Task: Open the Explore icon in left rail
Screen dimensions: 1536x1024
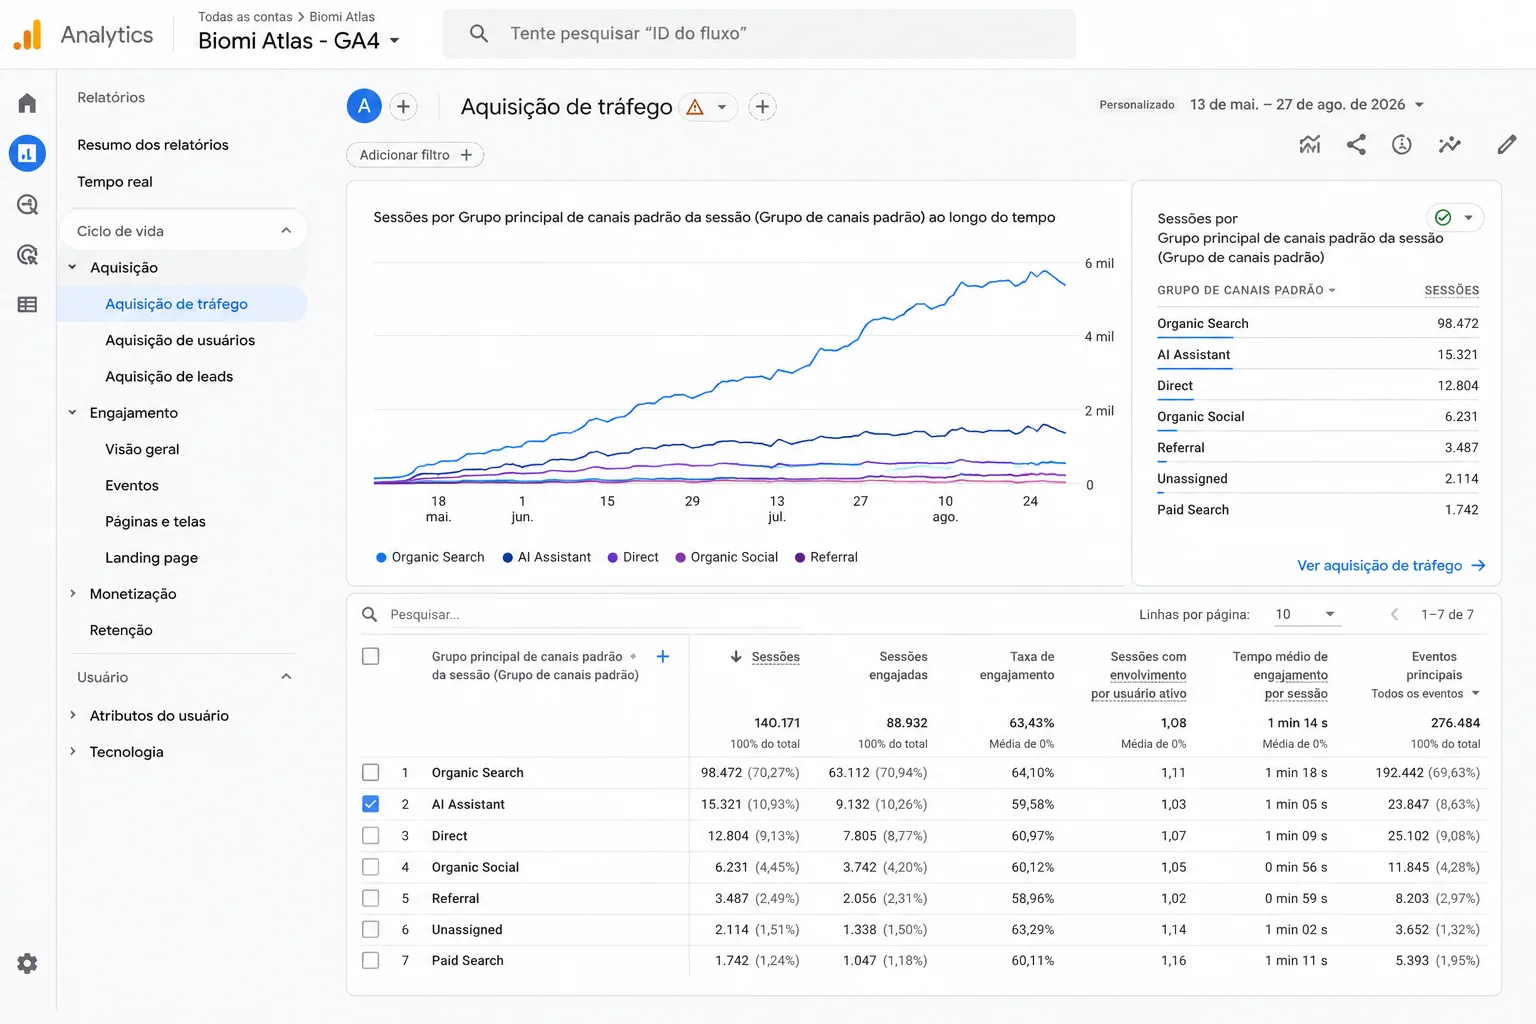Action: (x=27, y=205)
